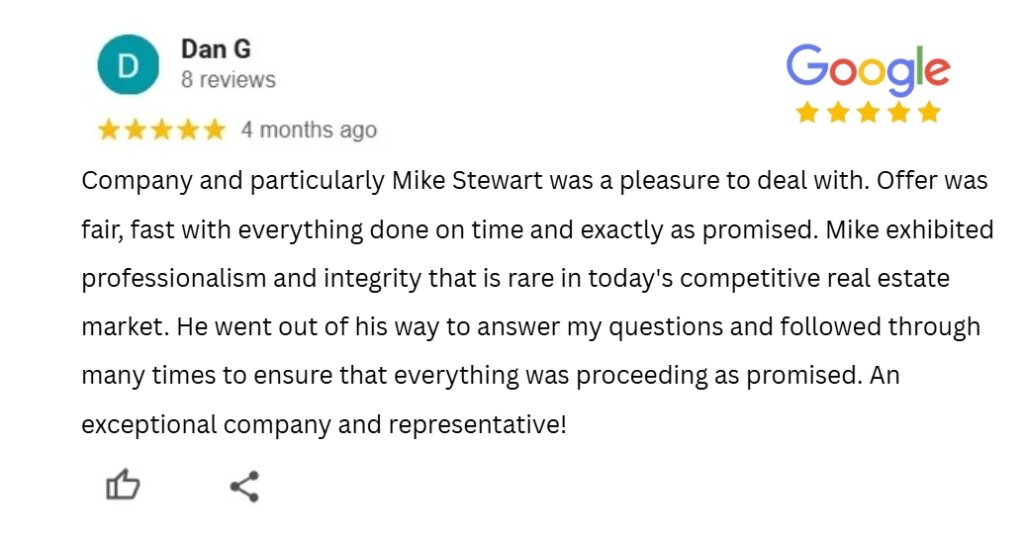
Task: Like the review with the thumbs-up icon
Action: tap(123, 485)
